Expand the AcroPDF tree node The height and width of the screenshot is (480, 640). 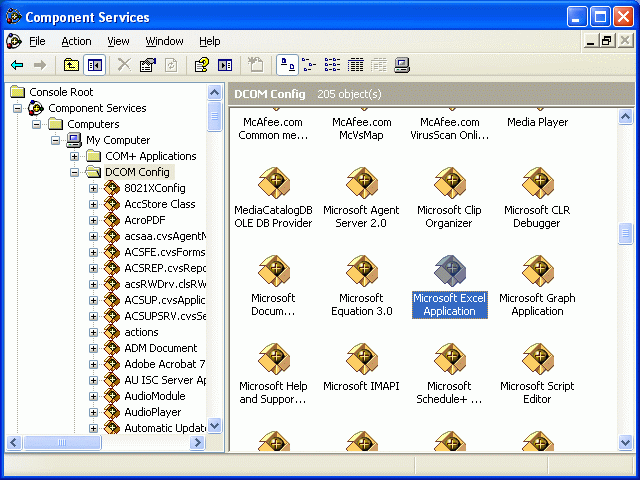click(94, 220)
